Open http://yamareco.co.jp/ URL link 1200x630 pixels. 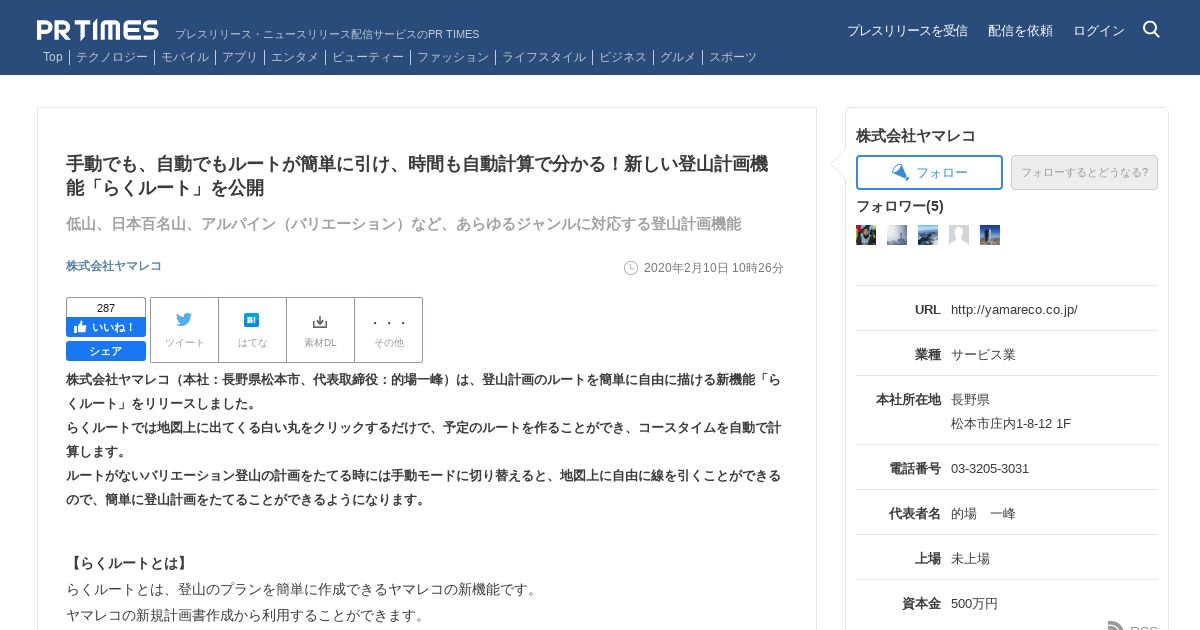click(x=1014, y=310)
